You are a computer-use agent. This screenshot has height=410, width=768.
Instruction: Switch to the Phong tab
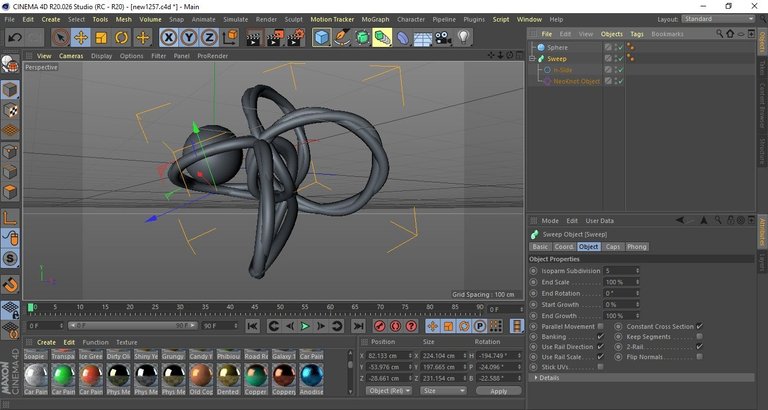(637, 247)
